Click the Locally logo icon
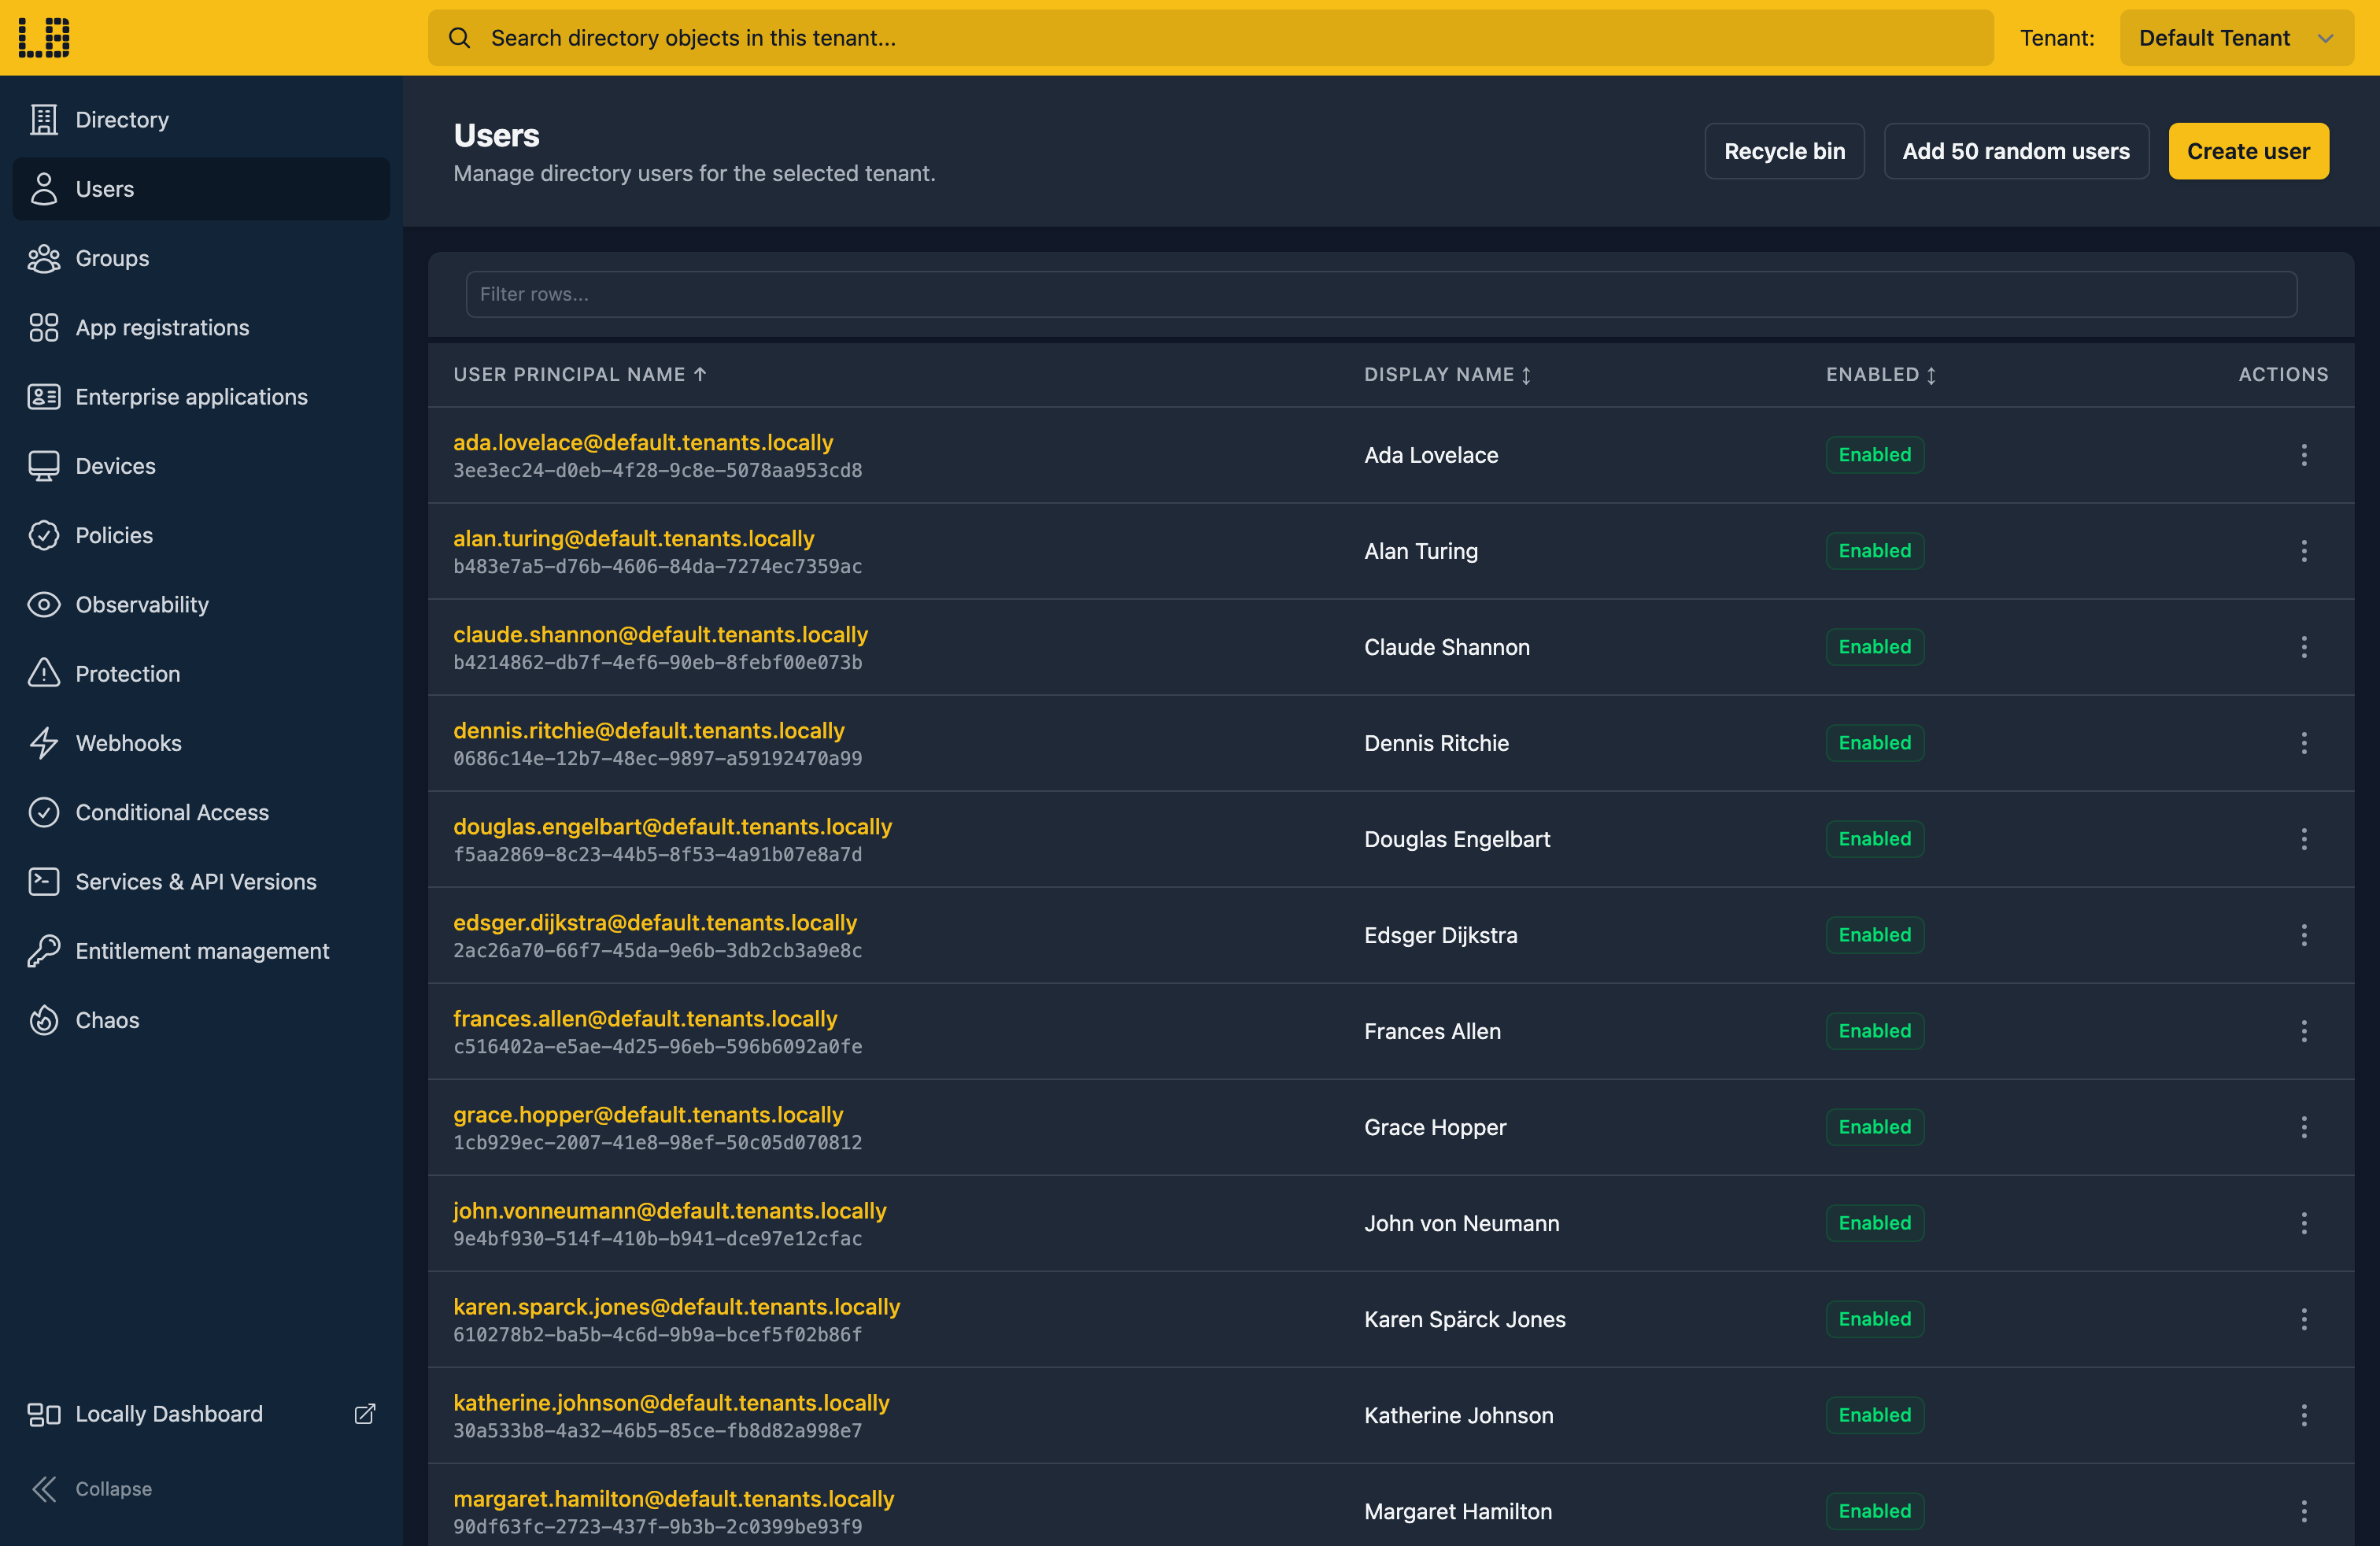The width and height of the screenshot is (2380, 1546). [44, 37]
